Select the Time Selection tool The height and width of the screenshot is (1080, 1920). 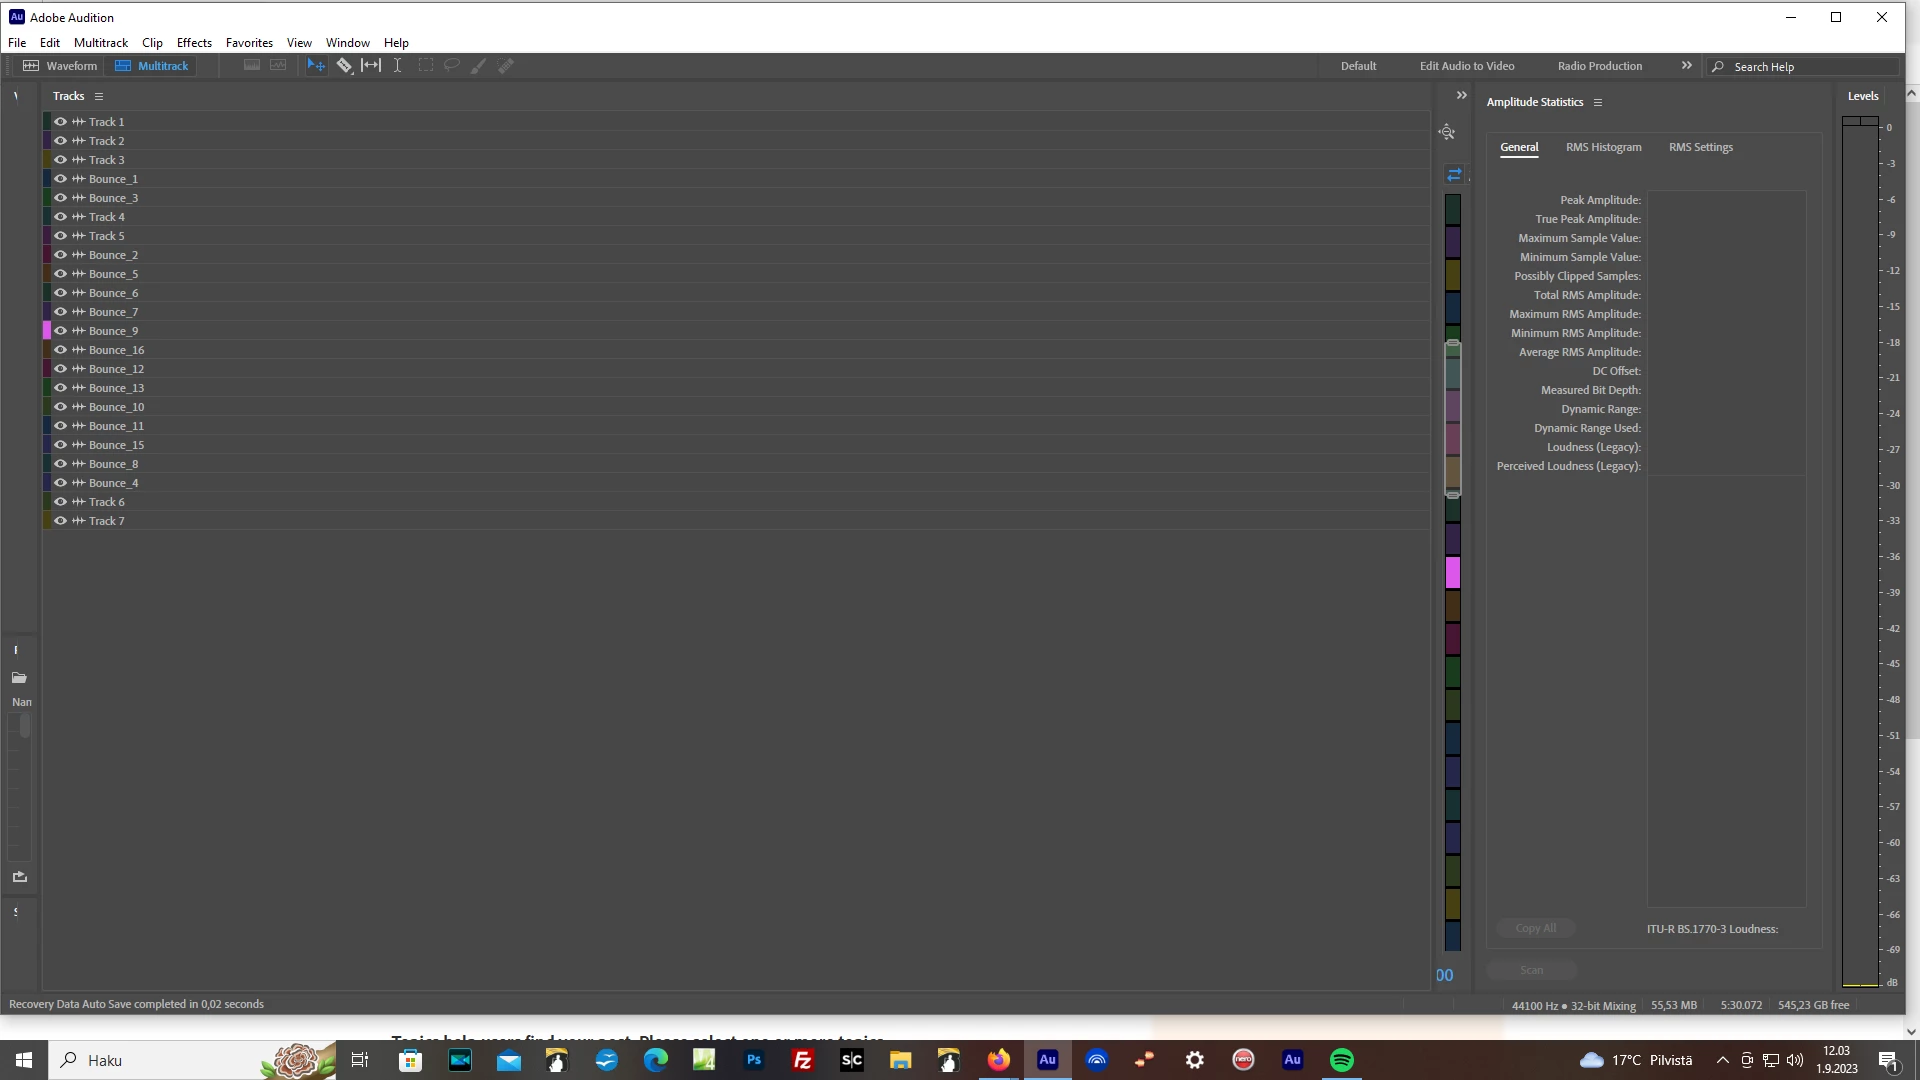coord(397,66)
